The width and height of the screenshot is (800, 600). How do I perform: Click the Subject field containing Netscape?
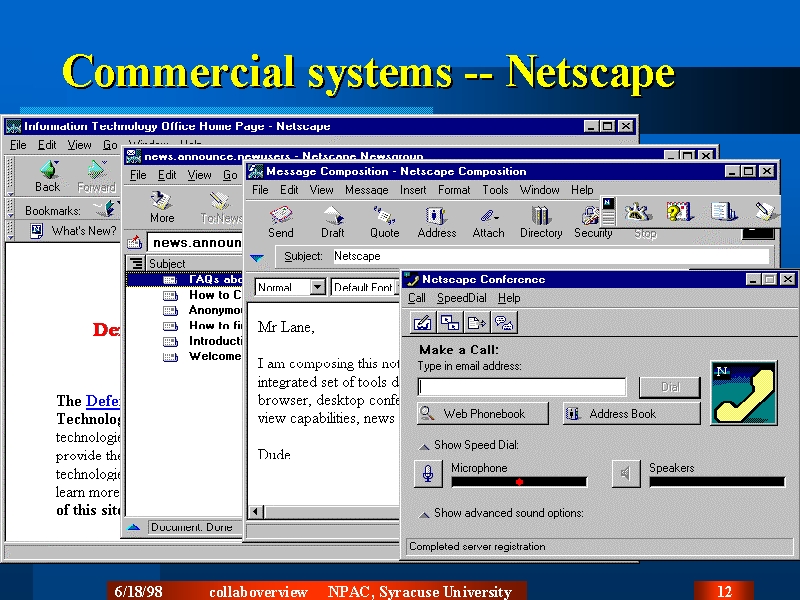551,256
